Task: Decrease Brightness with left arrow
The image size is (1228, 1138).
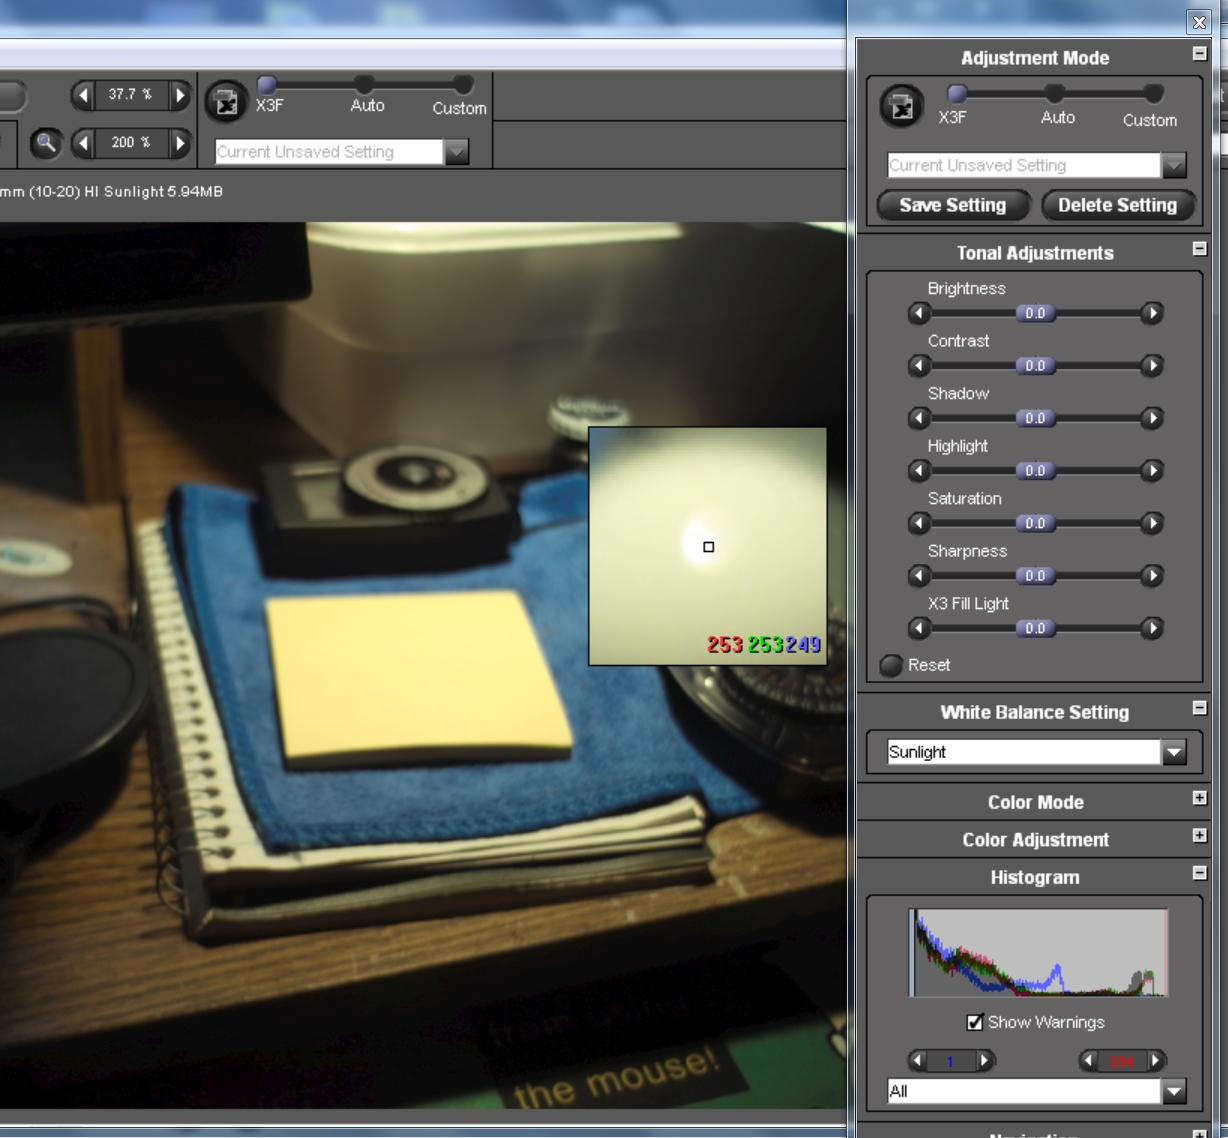Action: click(919, 314)
